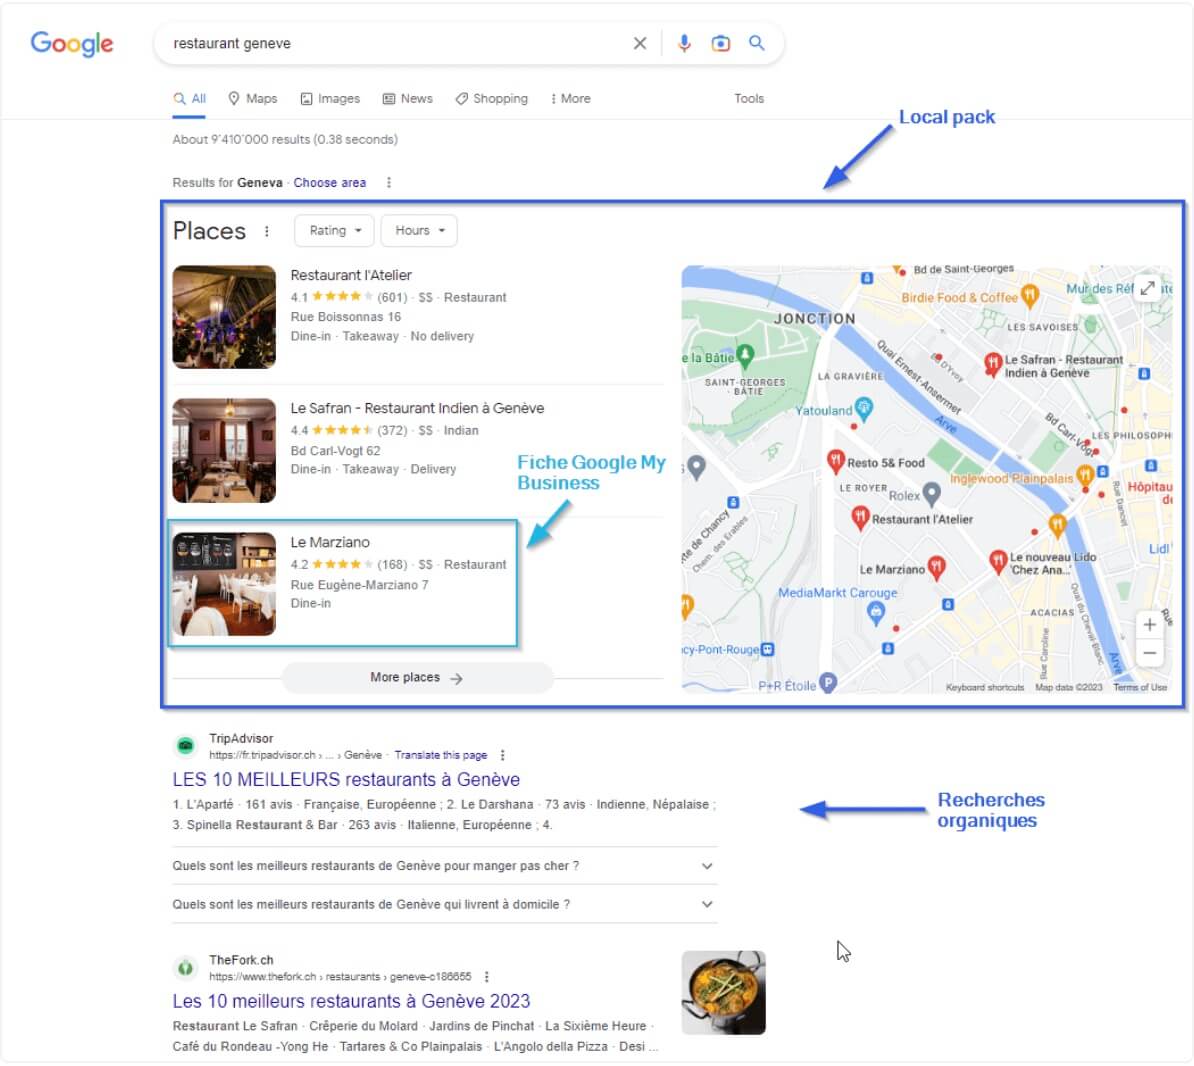The width and height of the screenshot is (1194, 1066).
Task: Open Restaurant l'Atelier photo thumbnail
Action: pyautogui.click(x=224, y=317)
